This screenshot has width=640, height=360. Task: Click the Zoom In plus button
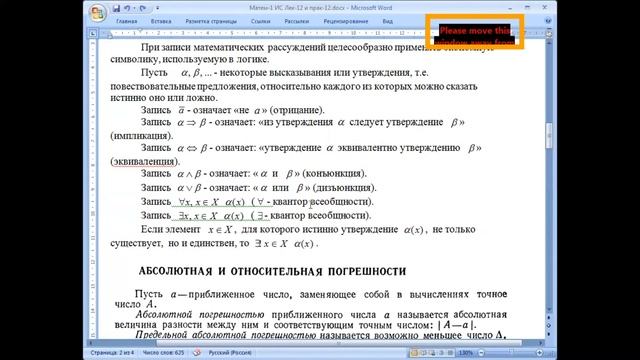coord(539,353)
